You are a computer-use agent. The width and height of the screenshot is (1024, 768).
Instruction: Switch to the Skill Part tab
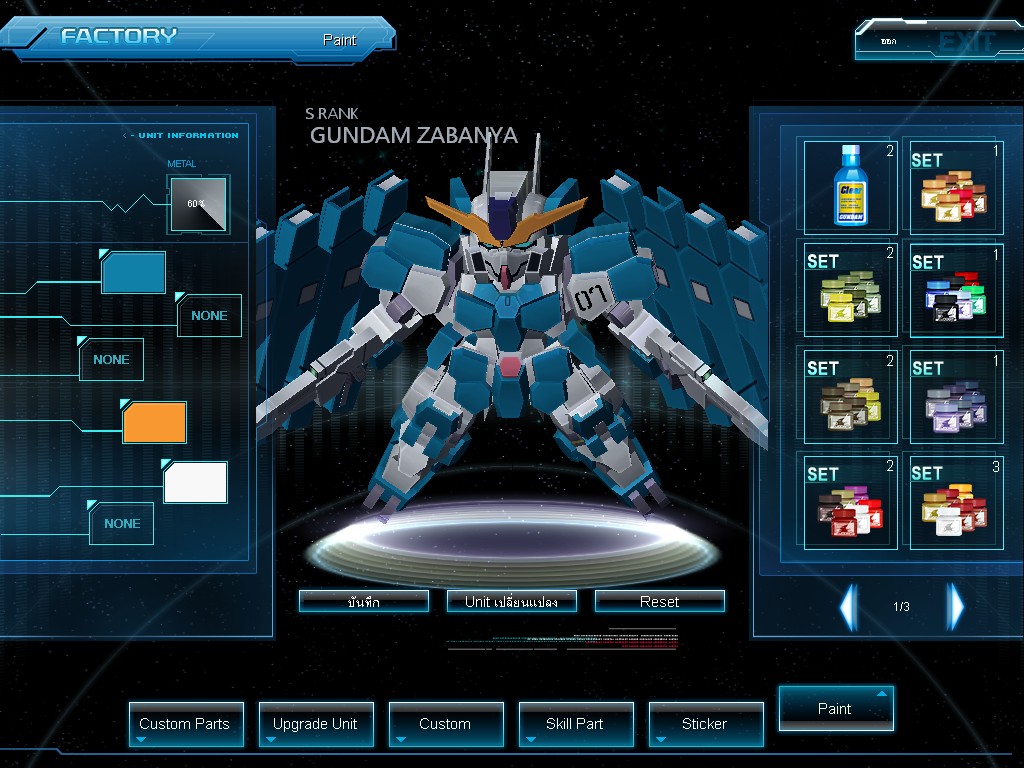click(576, 724)
